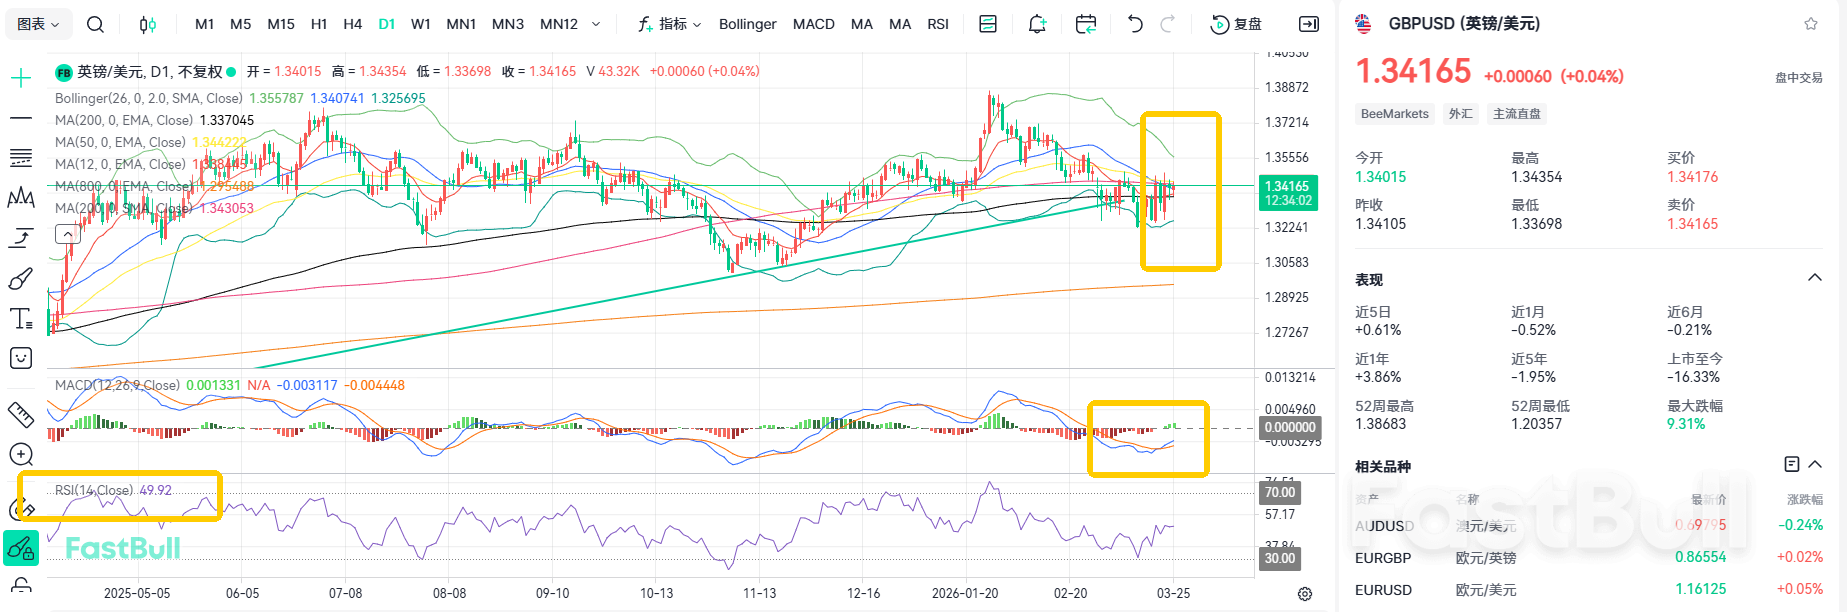Open the symbol search magnifier
The height and width of the screenshot is (612, 1847).
point(95,24)
